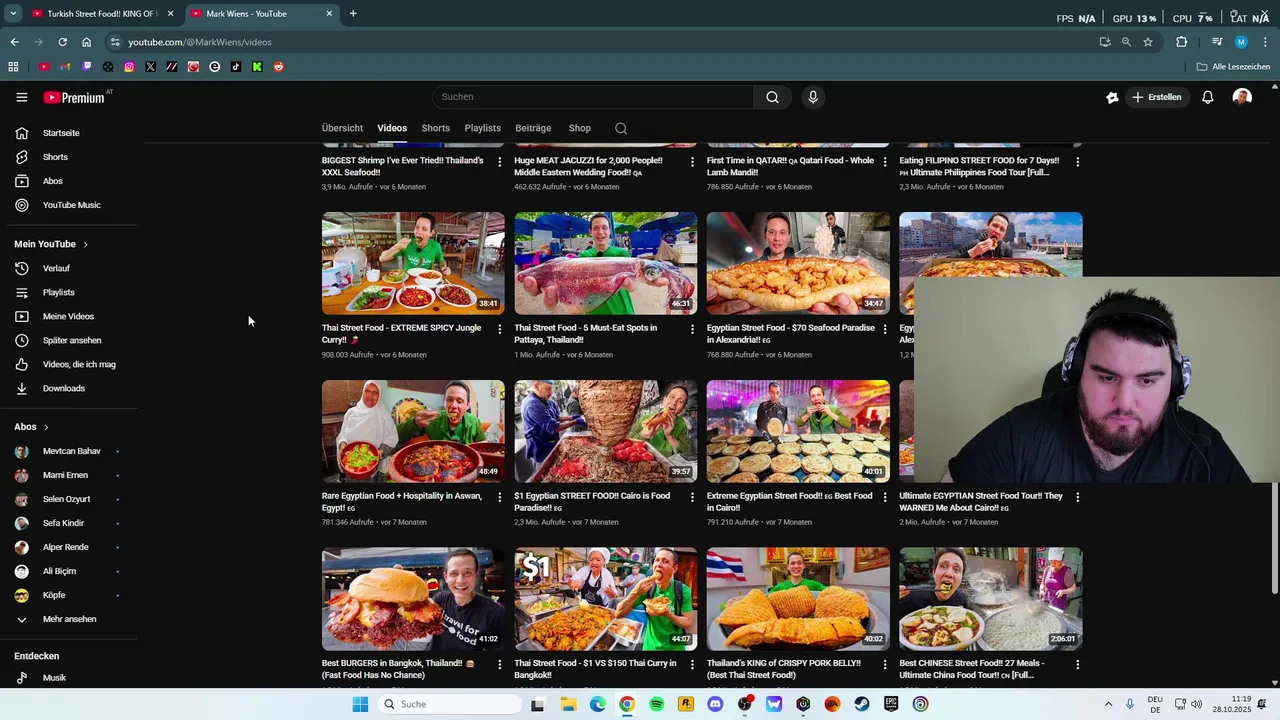1280x720 pixels.
Task: Open Gmail bookmark in bookmarks bar
Action: coord(65,67)
